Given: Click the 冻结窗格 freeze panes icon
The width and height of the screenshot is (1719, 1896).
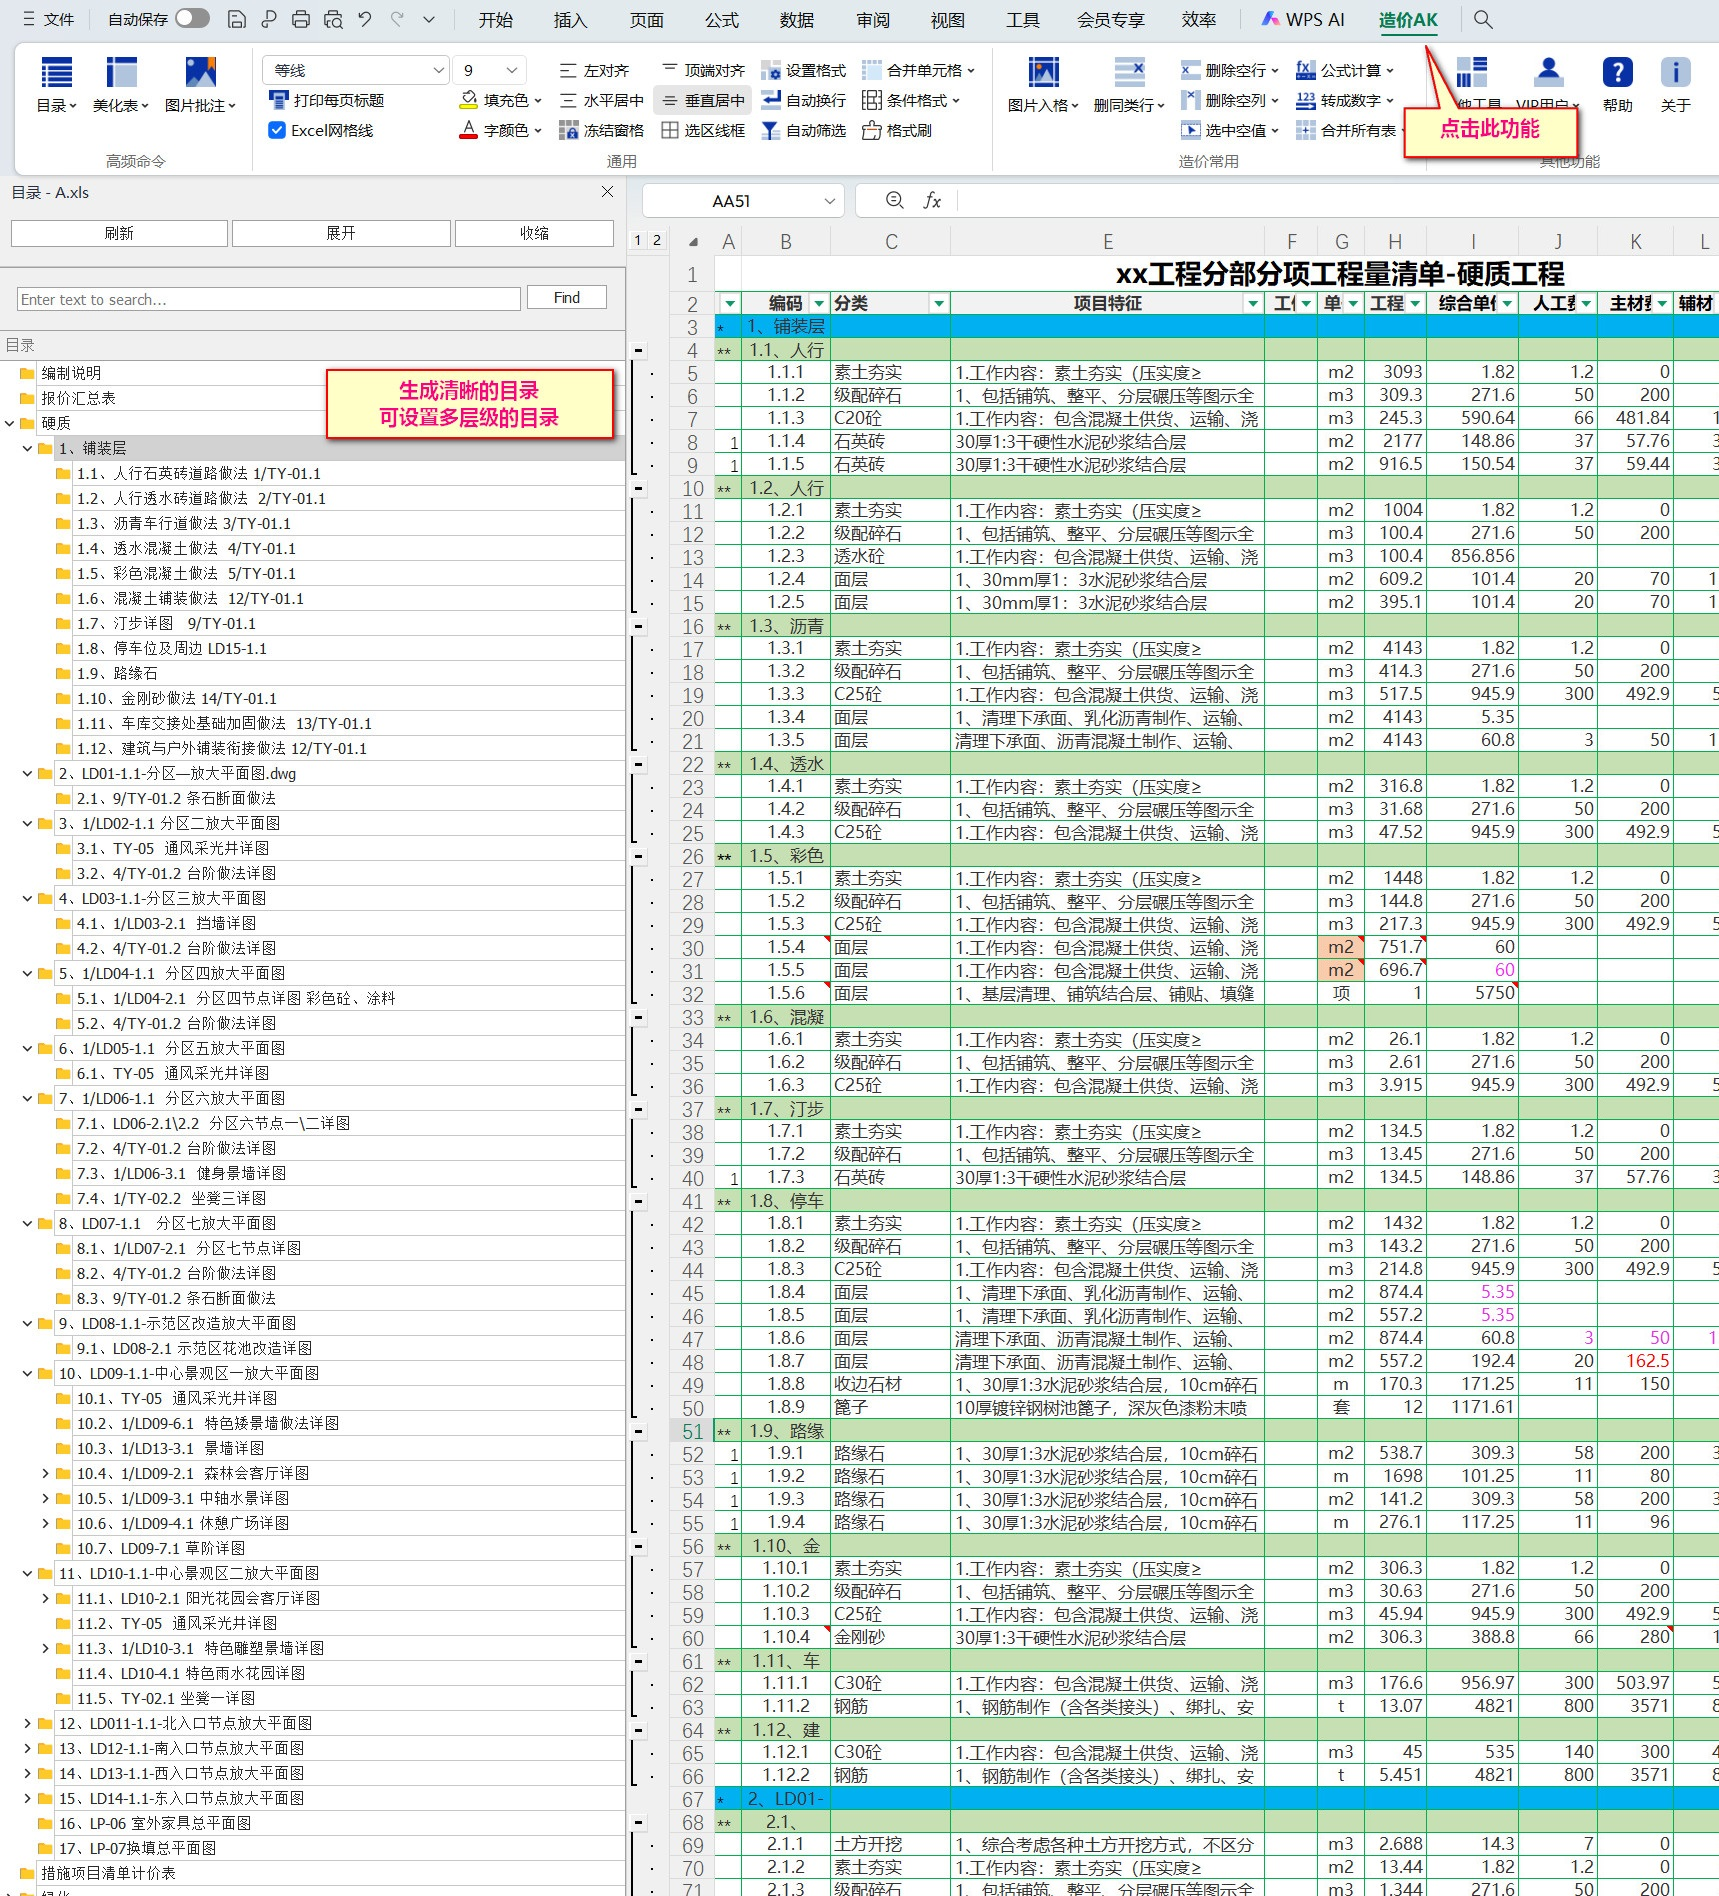Looking at the screenshot, I should click(x=568, y=131).
